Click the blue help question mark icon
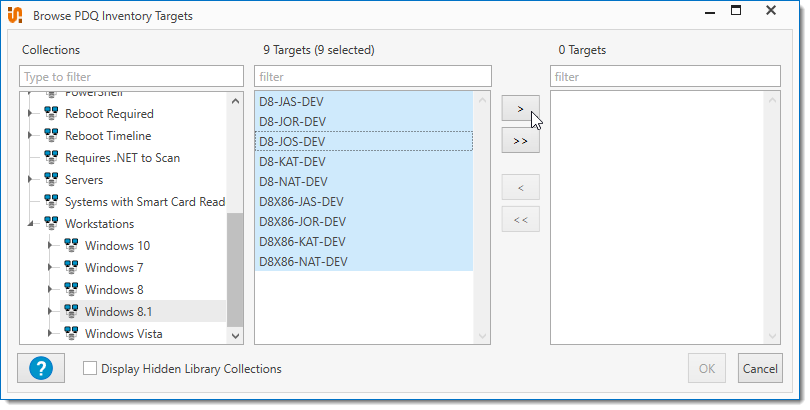Image resolution: width=810 pixels, height=410 pixels. tap(41, 368)
